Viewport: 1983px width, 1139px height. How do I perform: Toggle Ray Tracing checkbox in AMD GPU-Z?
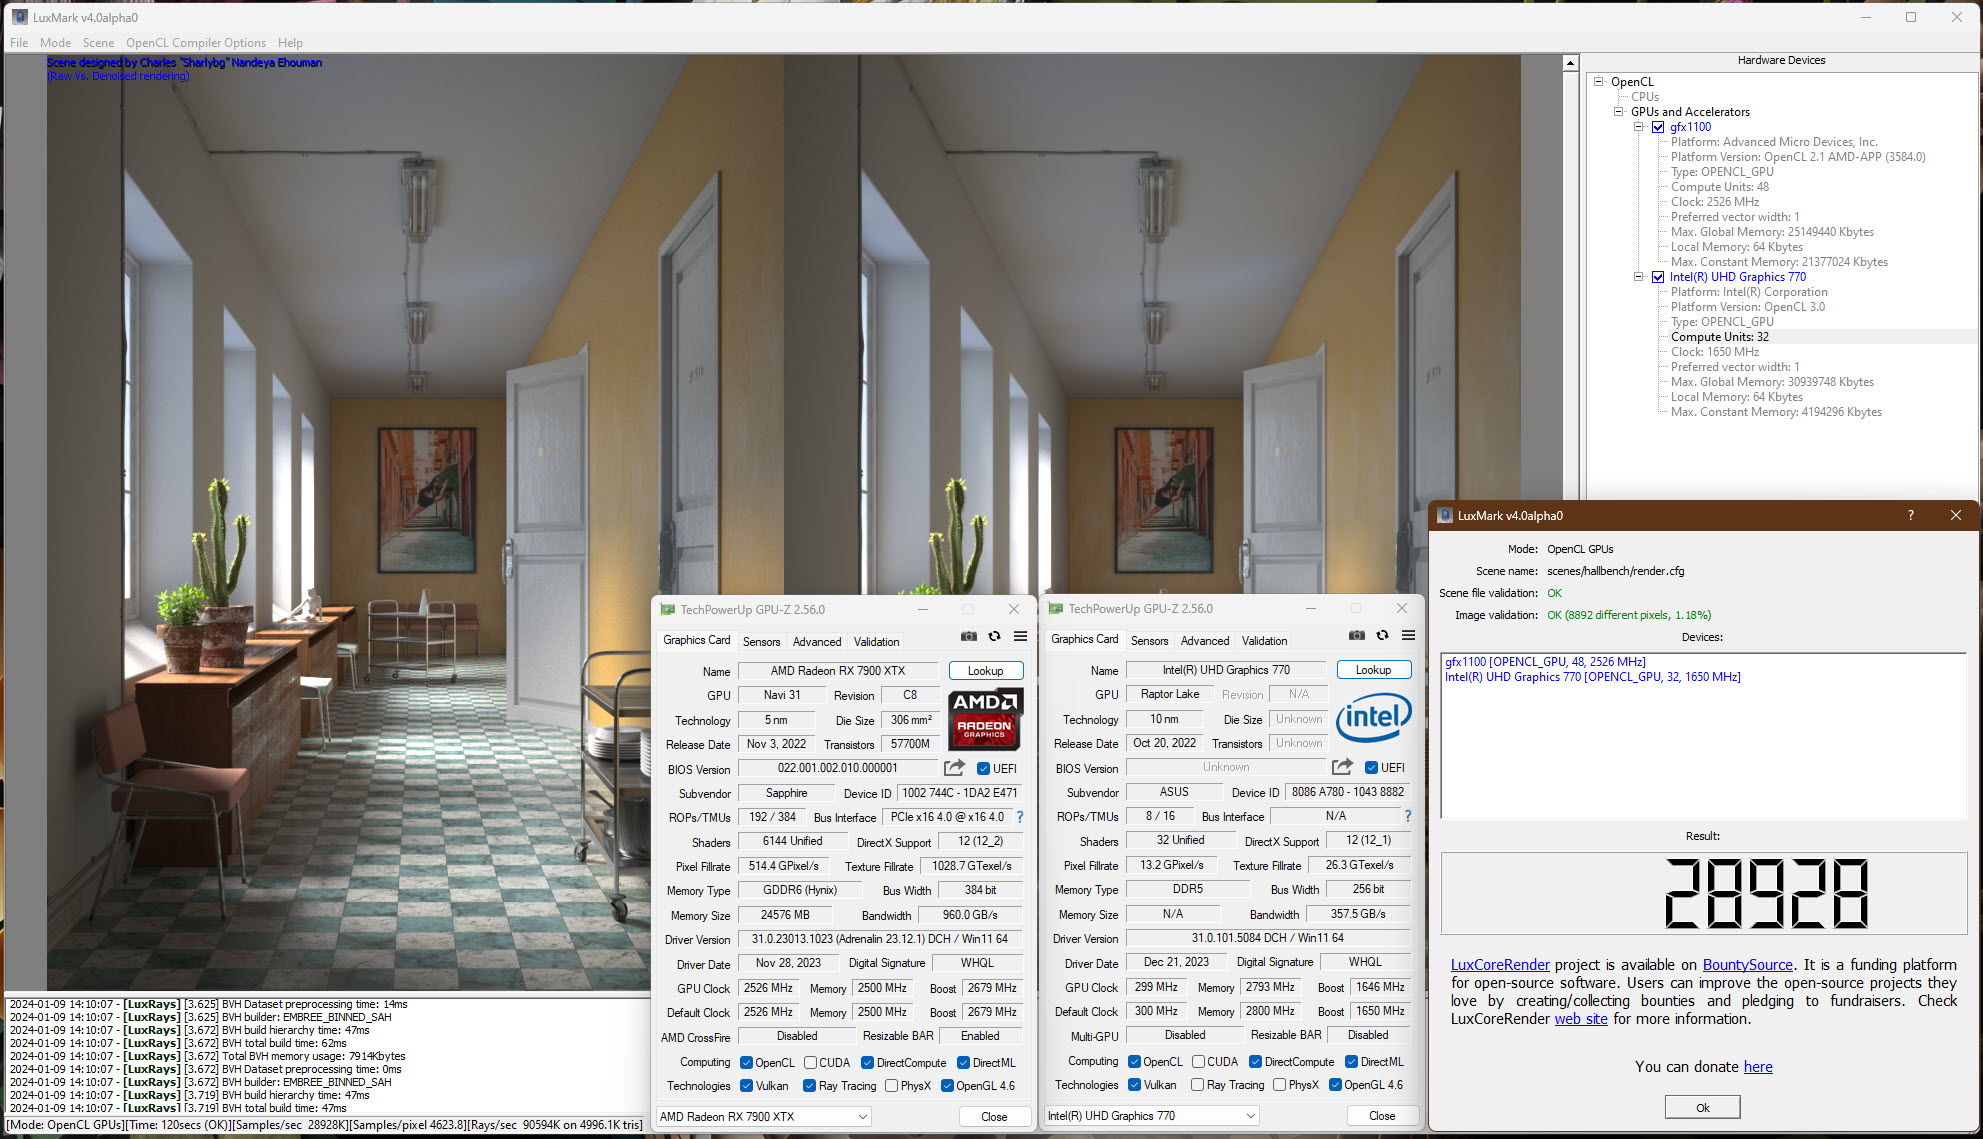(809, 1085)
